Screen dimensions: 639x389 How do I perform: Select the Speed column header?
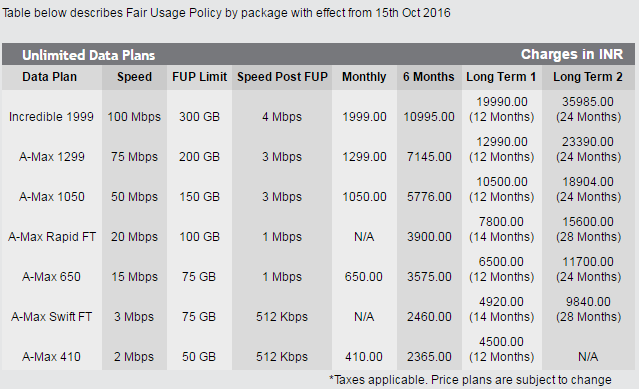[x=134, y=77]
